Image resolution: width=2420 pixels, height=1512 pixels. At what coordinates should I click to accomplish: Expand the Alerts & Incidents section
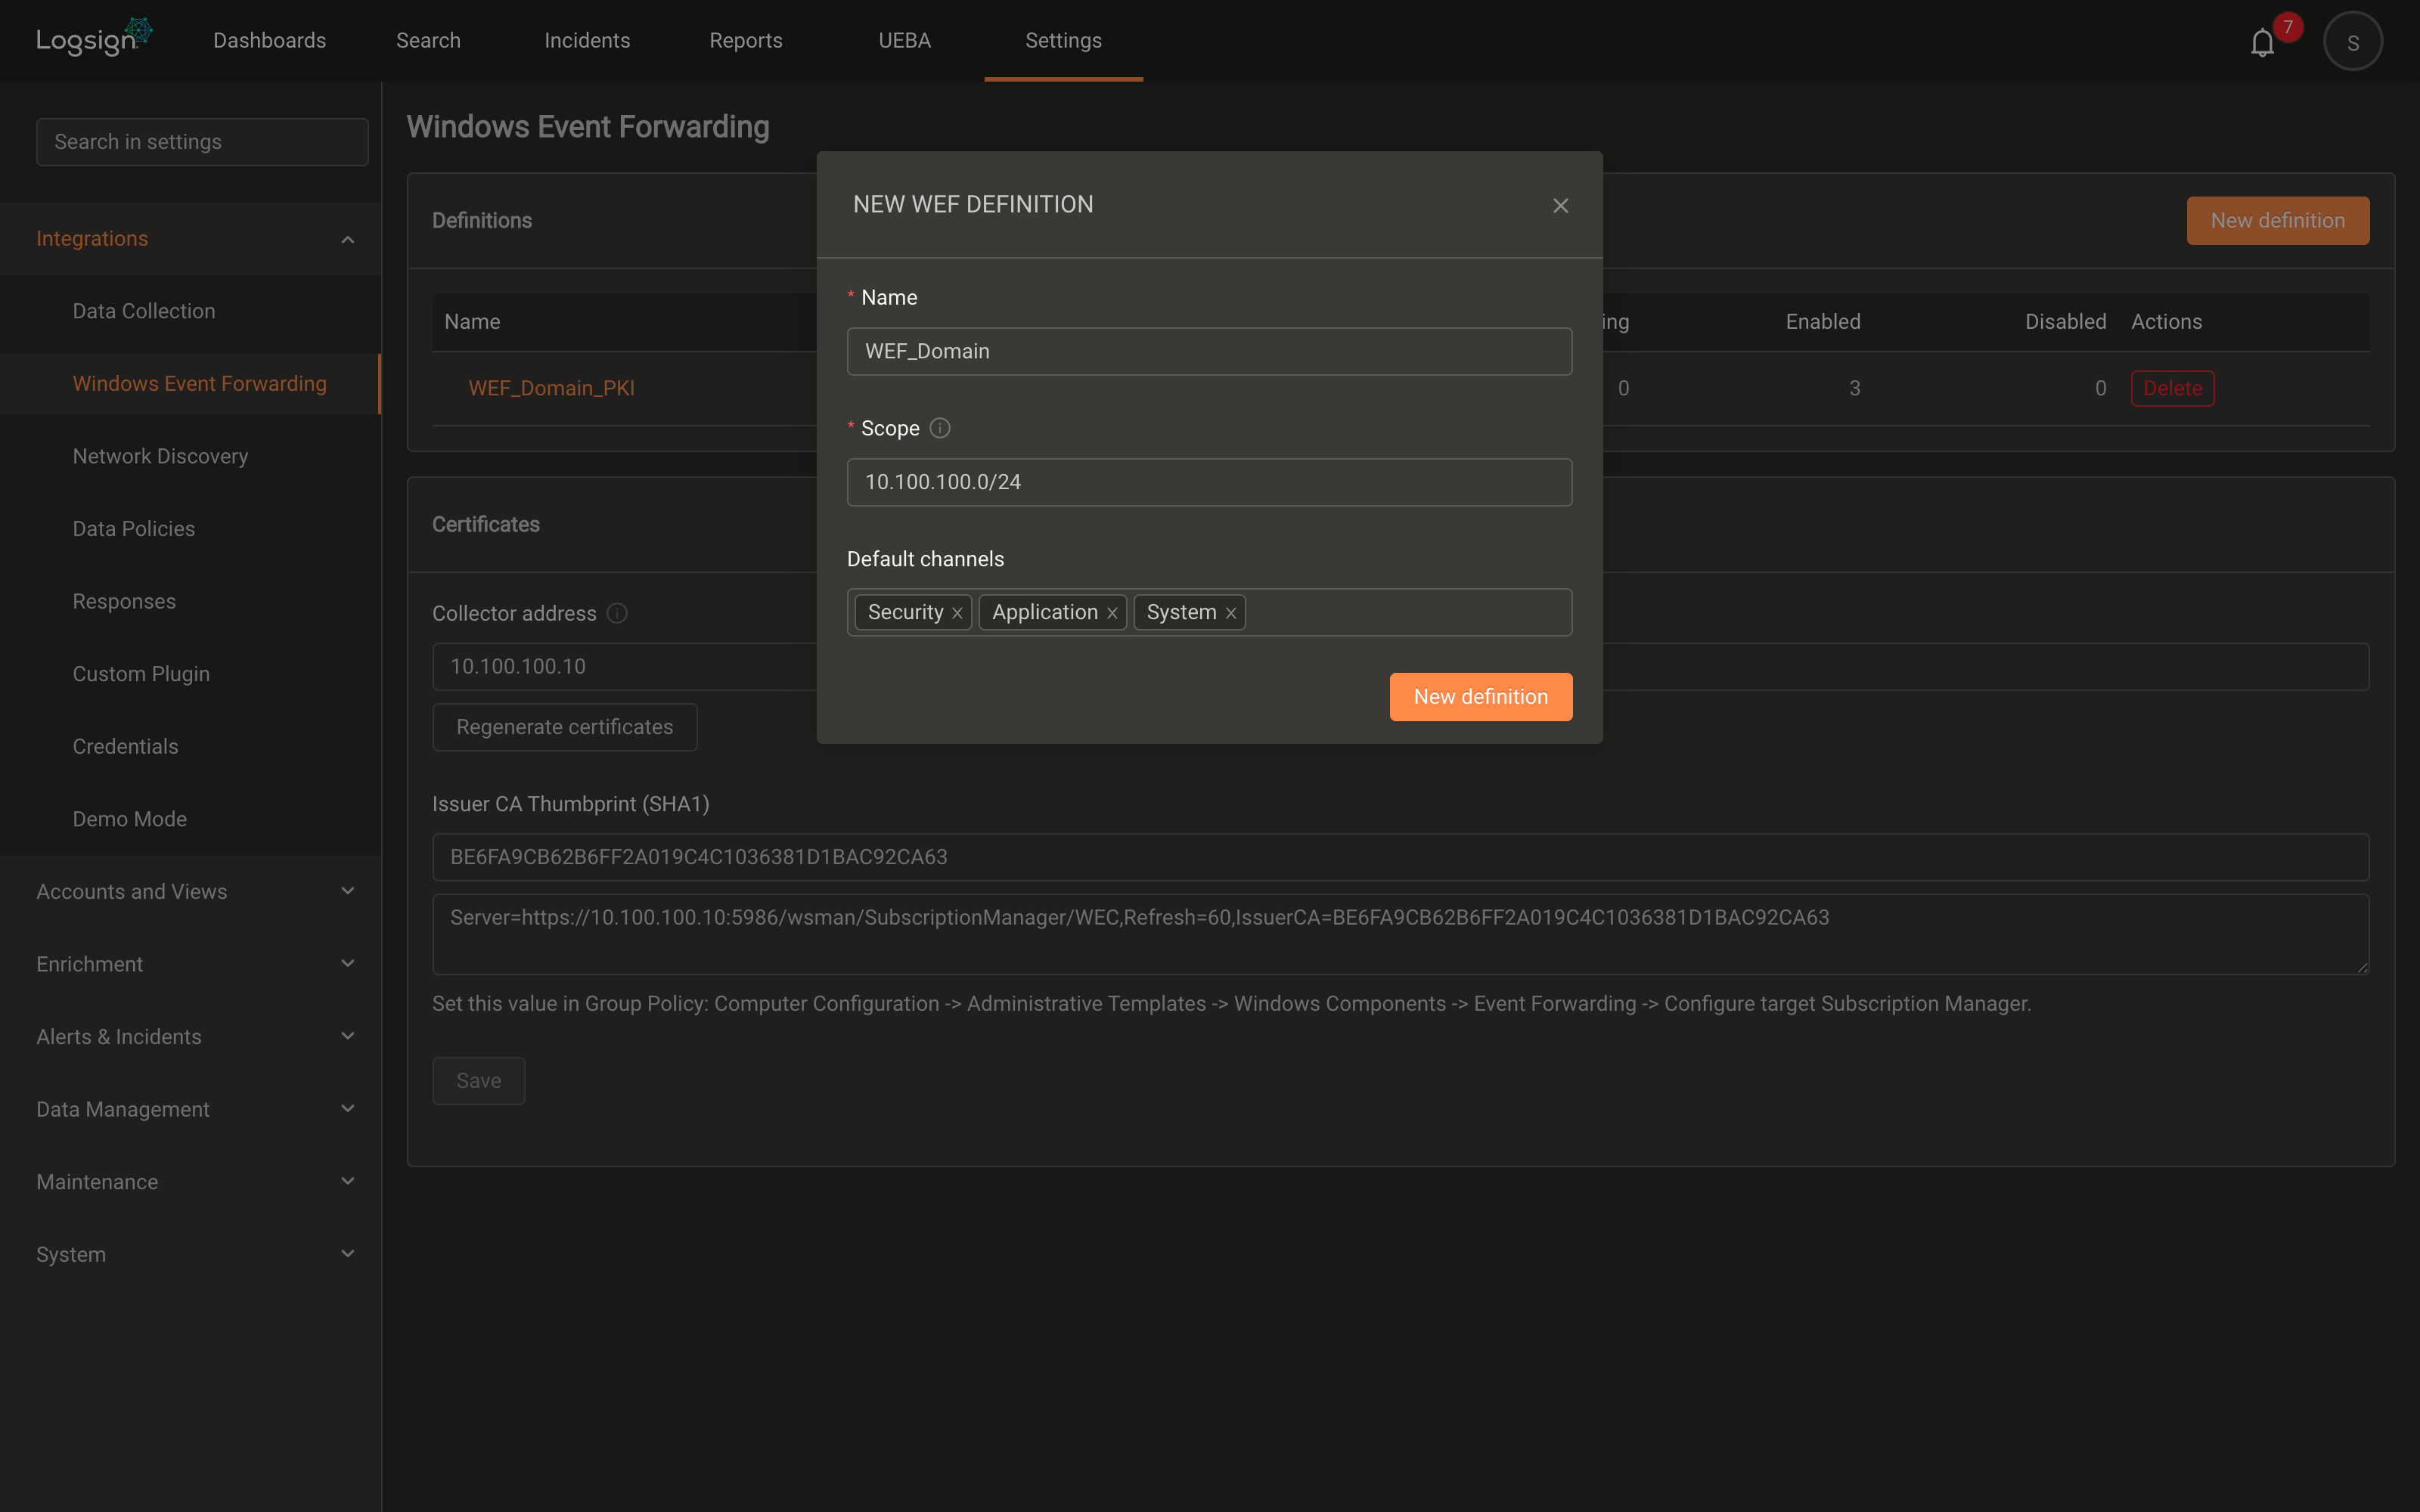point(190,1036)
